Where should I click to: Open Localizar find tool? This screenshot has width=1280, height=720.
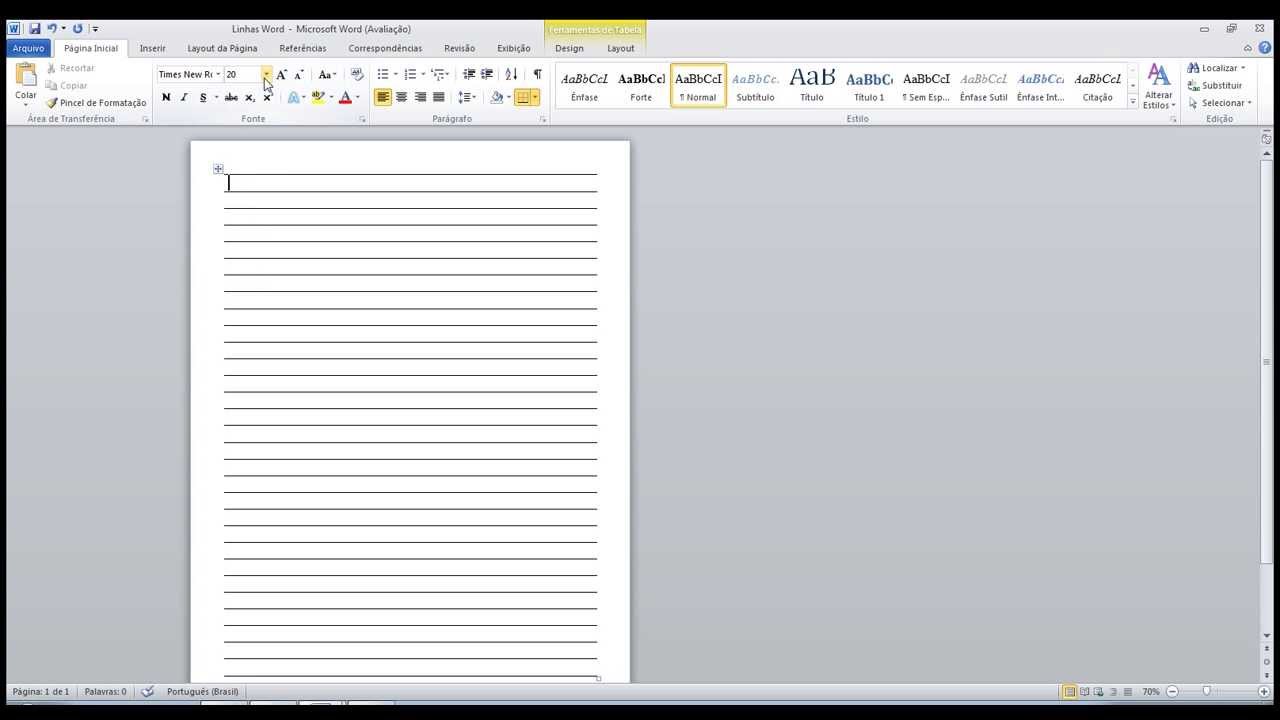pos(1216,68)
